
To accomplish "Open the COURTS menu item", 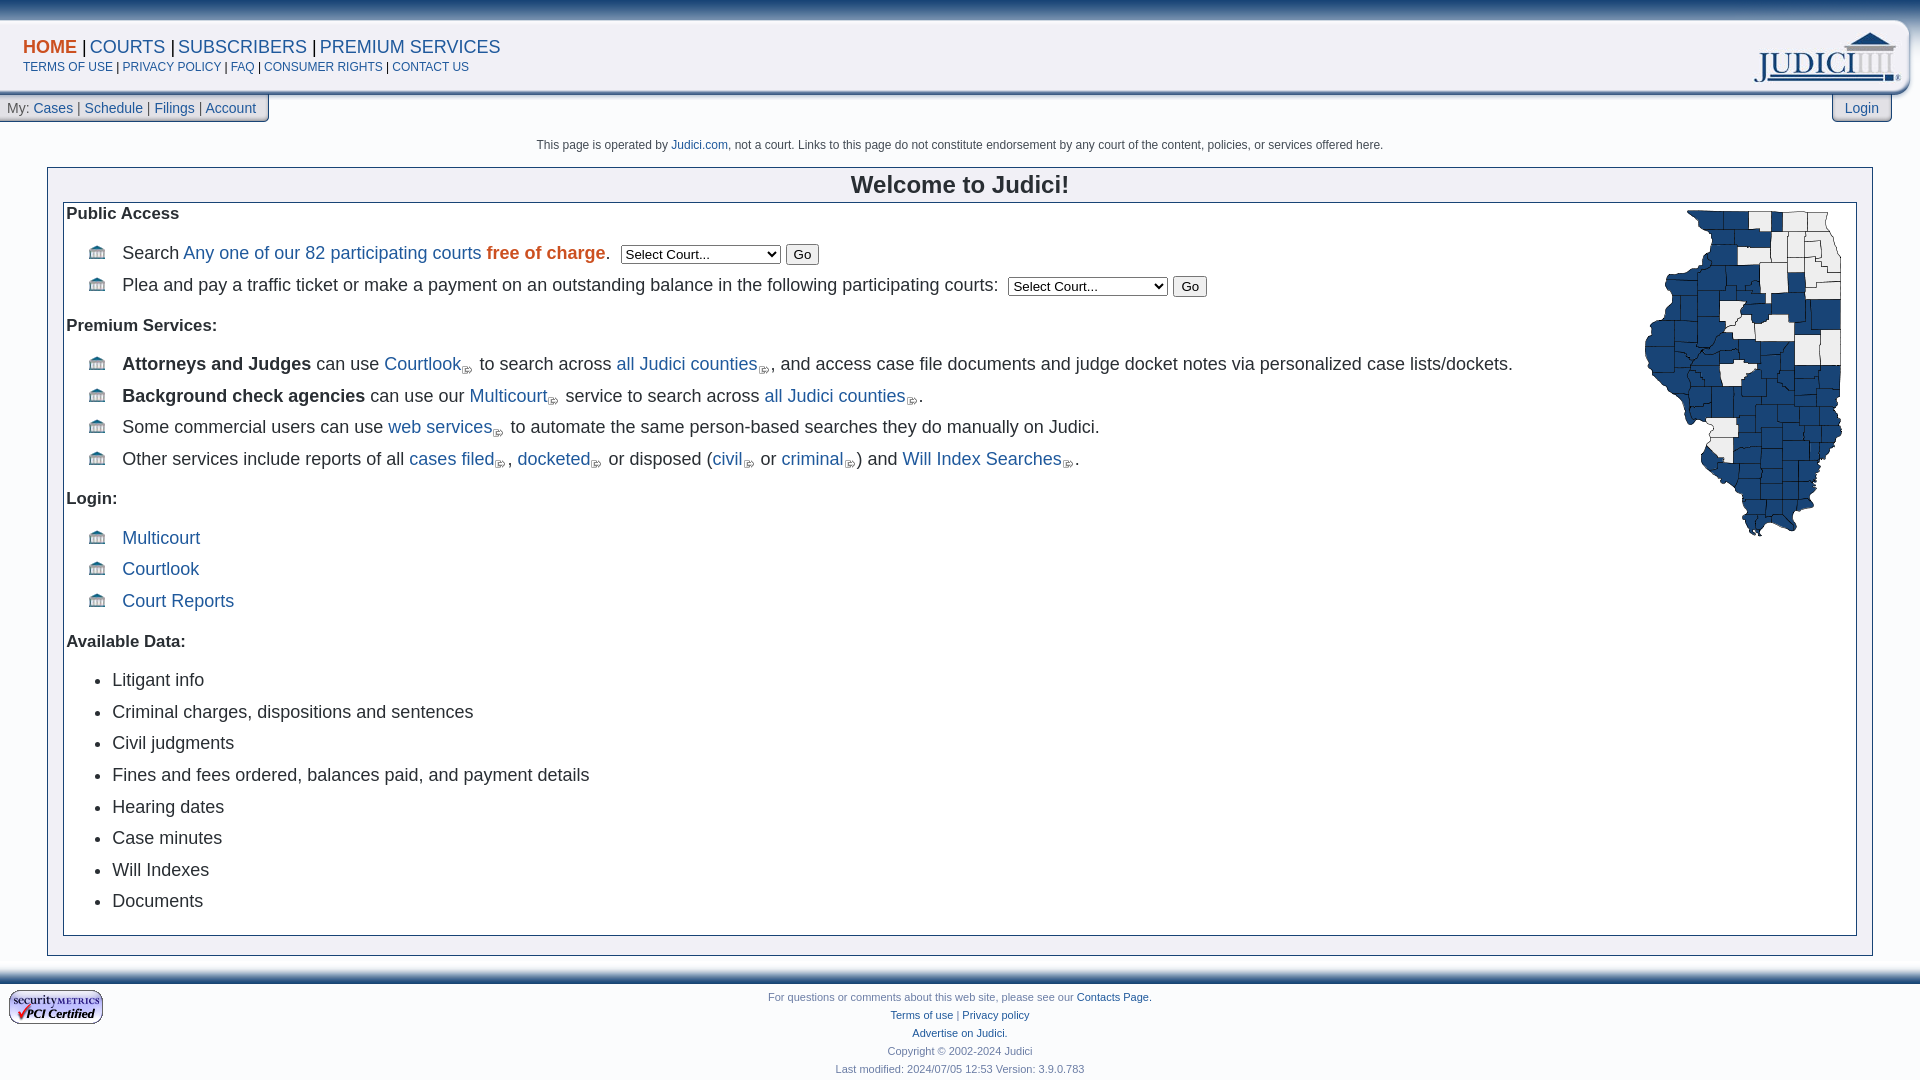I will [127, 47].
